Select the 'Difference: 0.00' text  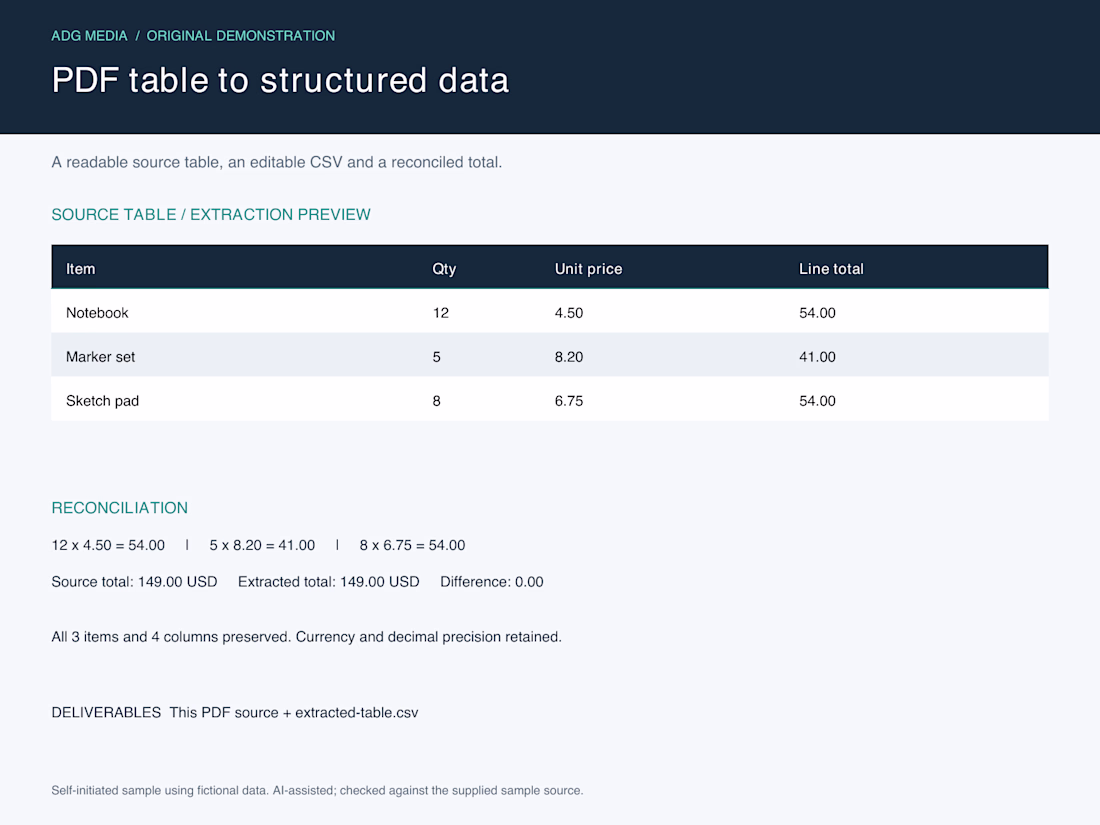[491, 582]
